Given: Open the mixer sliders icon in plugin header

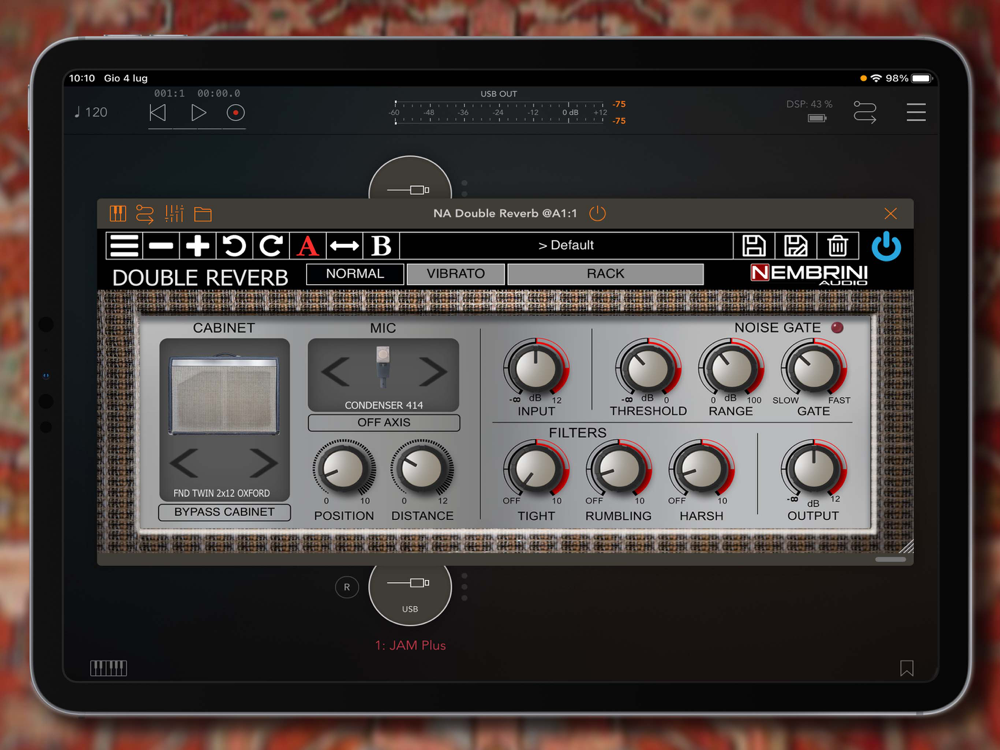Looking at the screenshot, I should pos(174,214).
